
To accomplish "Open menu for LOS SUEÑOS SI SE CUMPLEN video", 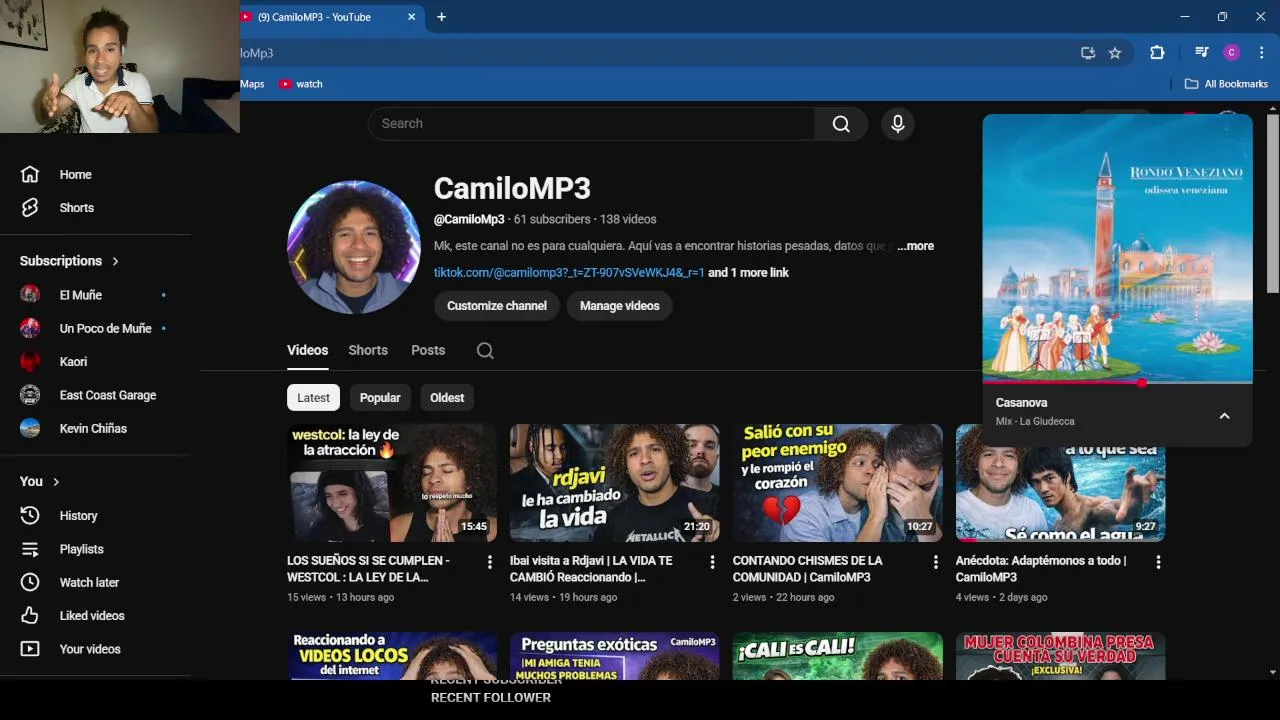I will point(490,563).
